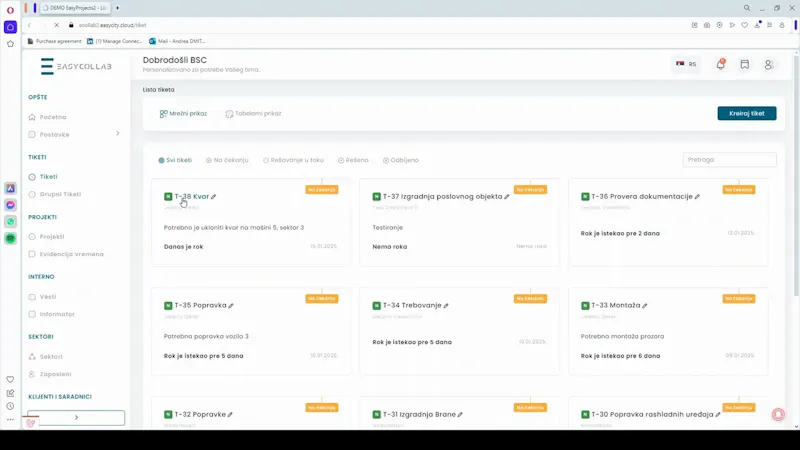Stop page loading X button
This screenshot has width=800, height=450.
pos(57,25)
